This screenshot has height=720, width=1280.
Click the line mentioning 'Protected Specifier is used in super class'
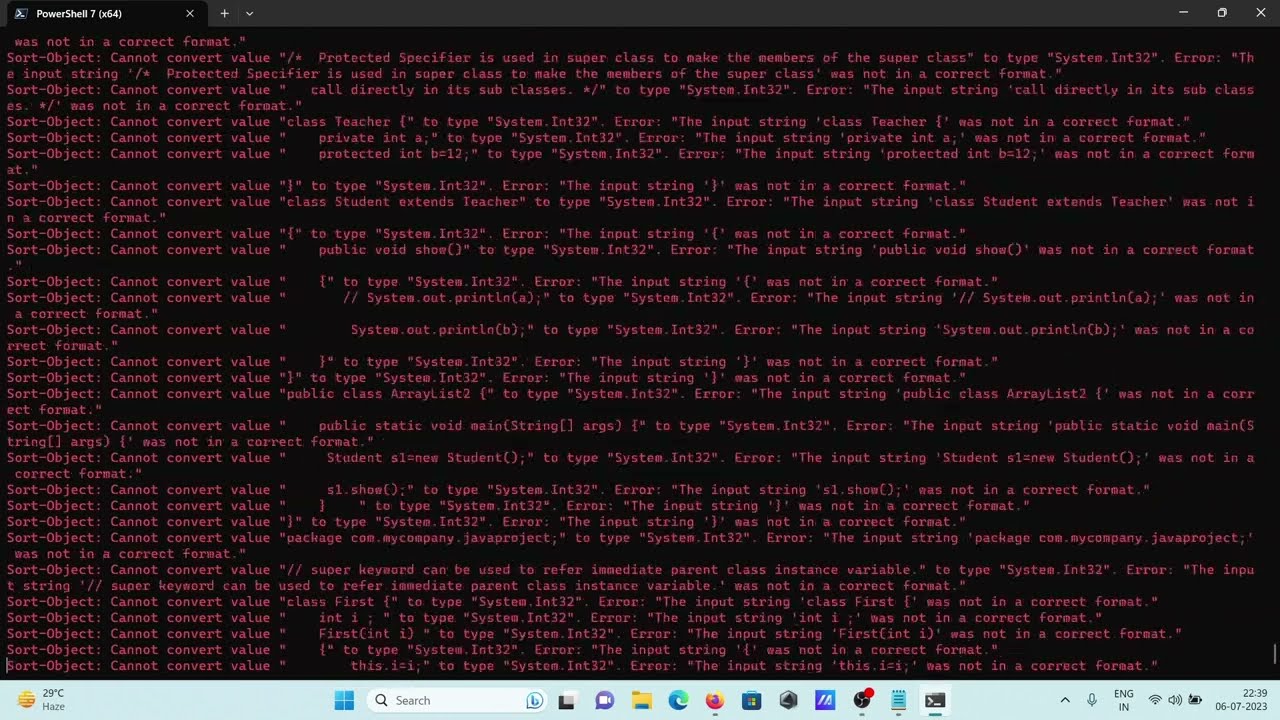[630, 66]
